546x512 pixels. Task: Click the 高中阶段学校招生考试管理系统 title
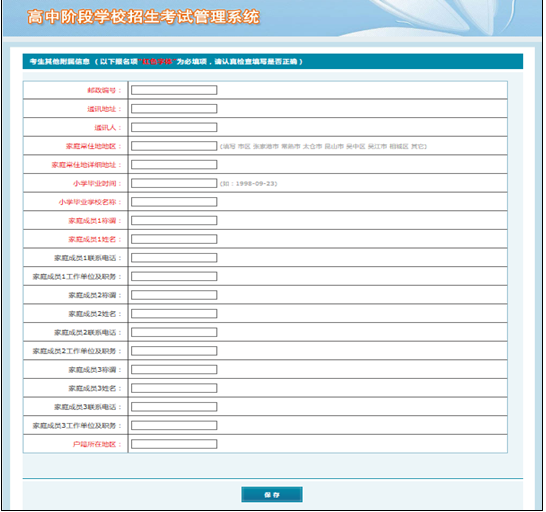(143, 17)
